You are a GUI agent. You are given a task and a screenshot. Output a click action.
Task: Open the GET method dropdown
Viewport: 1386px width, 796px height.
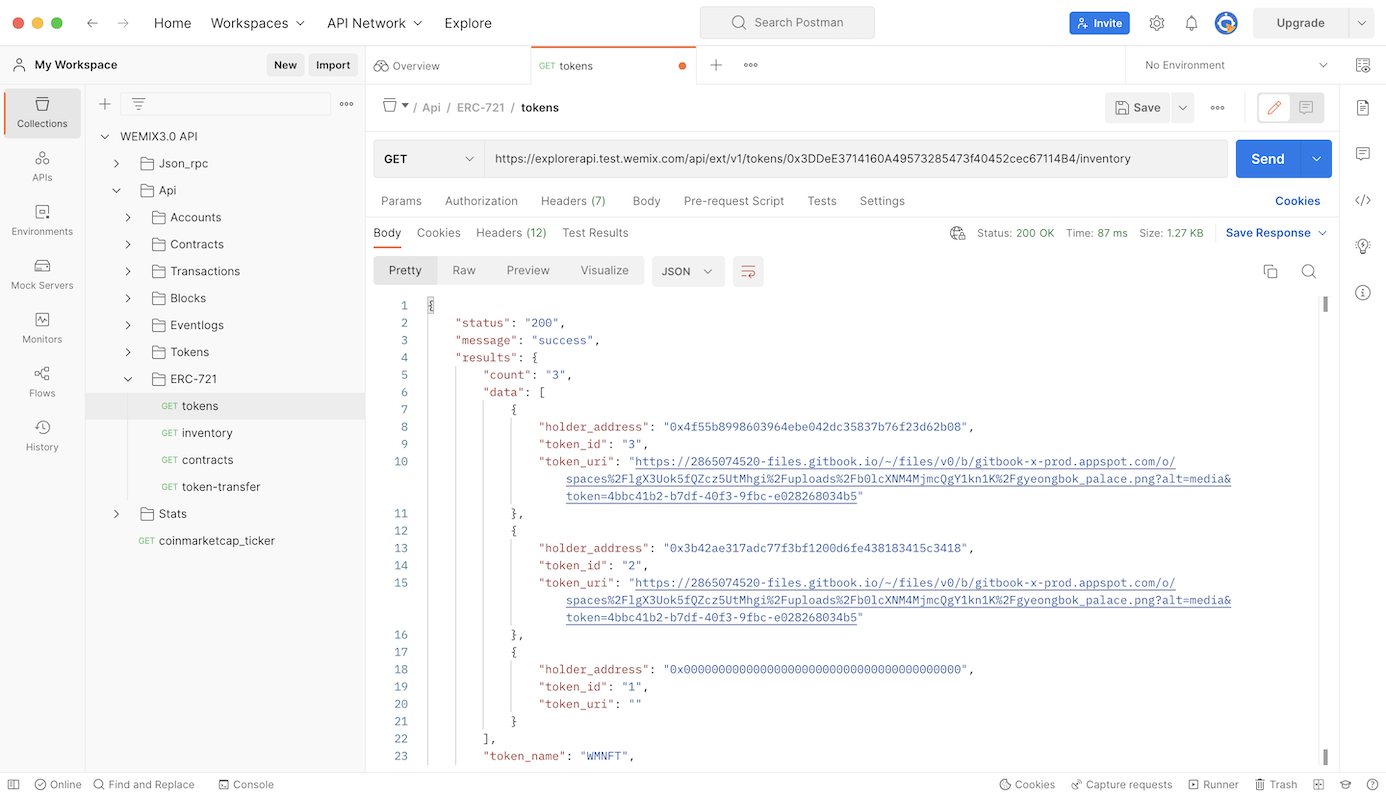pos(429,159)
